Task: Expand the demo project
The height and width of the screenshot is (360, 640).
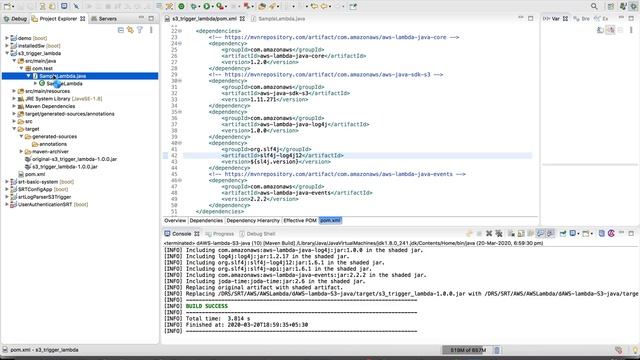Action: [7, 38]
